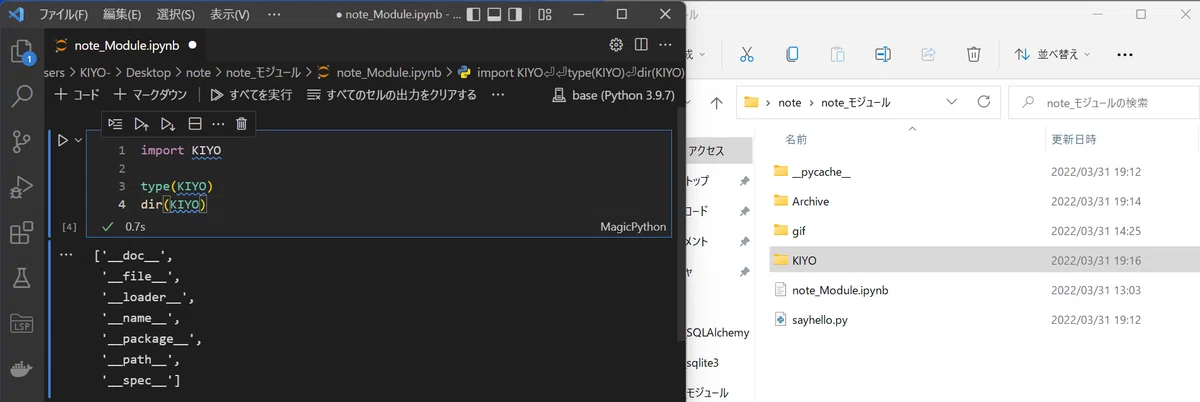Open Source Control view in VS Code
The width and height of the screenshot is (1200, 402).
(21, 142)
